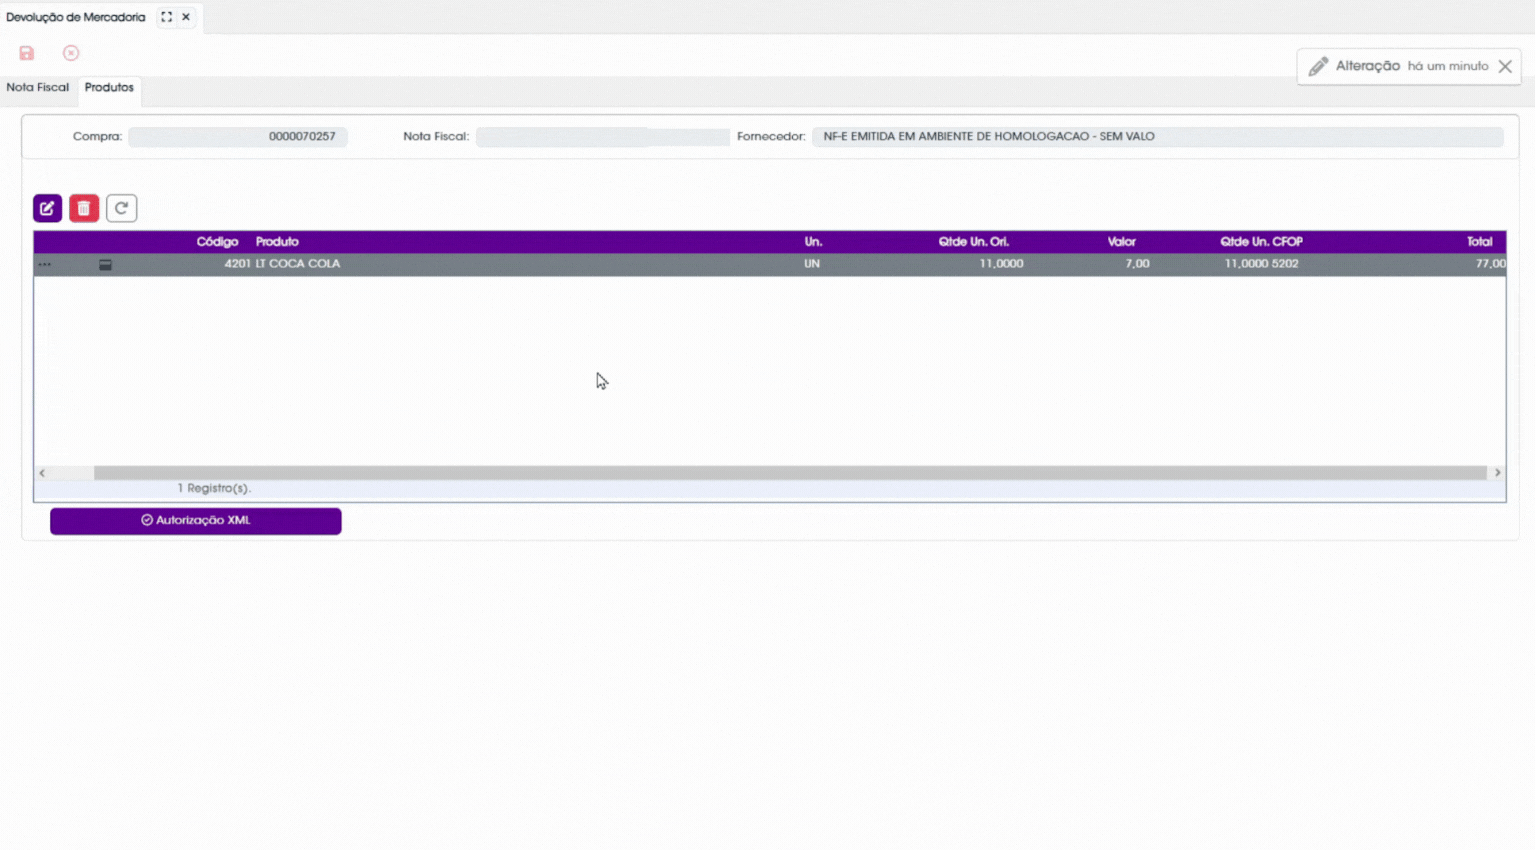This screenshot has height=850, width=1535.
Task: Open row options ellipsis for LT COCA COLA
Action: [44, 264]
